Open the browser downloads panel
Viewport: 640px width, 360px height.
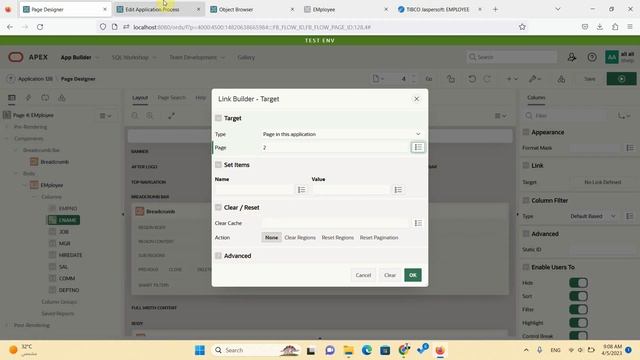(x=600, y=27)
